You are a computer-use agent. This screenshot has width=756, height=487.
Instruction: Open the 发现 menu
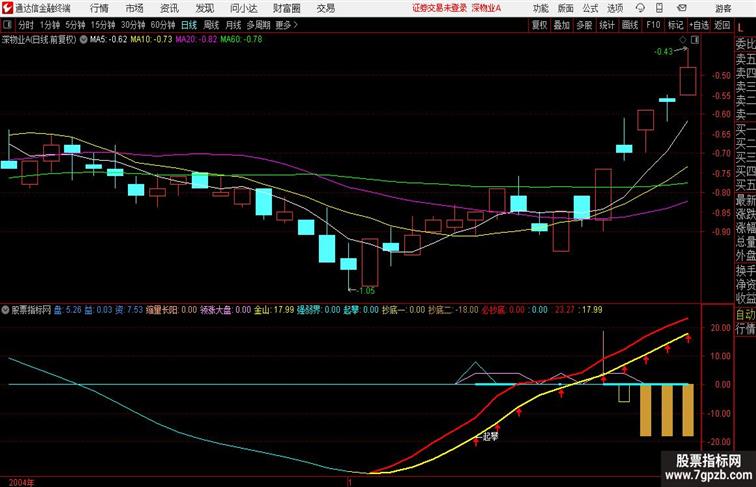coord(204,8)
